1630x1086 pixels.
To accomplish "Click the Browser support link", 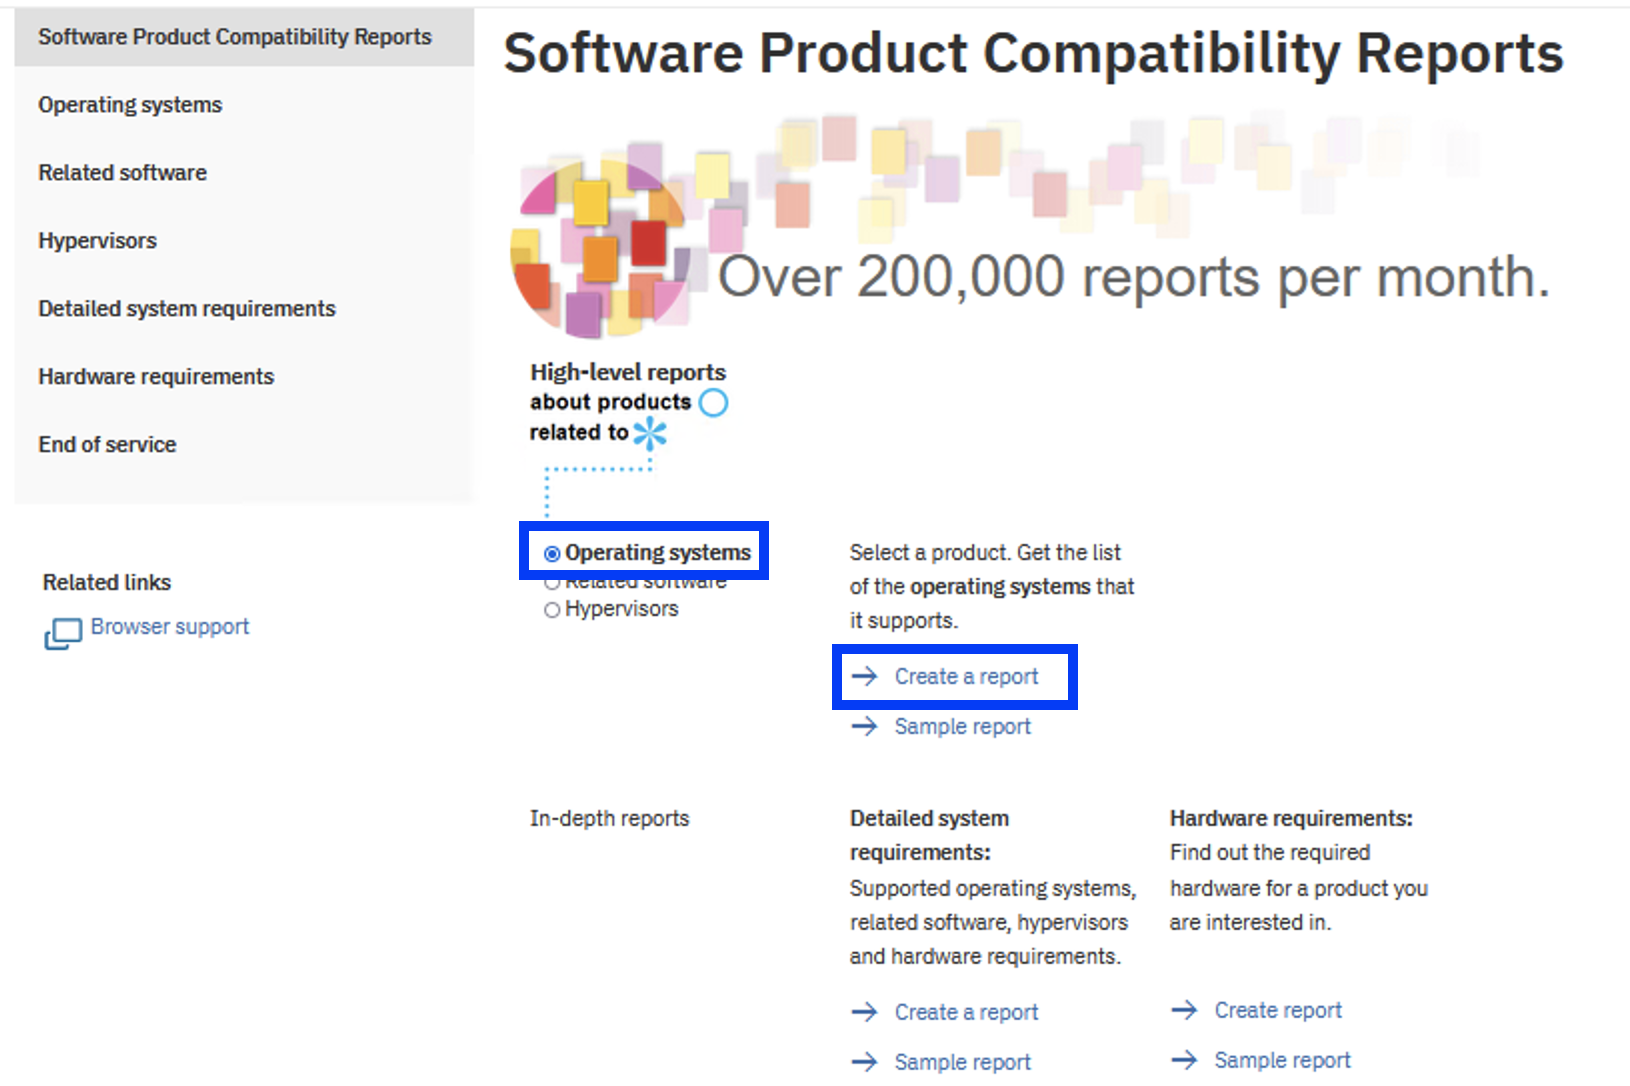I will [170, 627].
